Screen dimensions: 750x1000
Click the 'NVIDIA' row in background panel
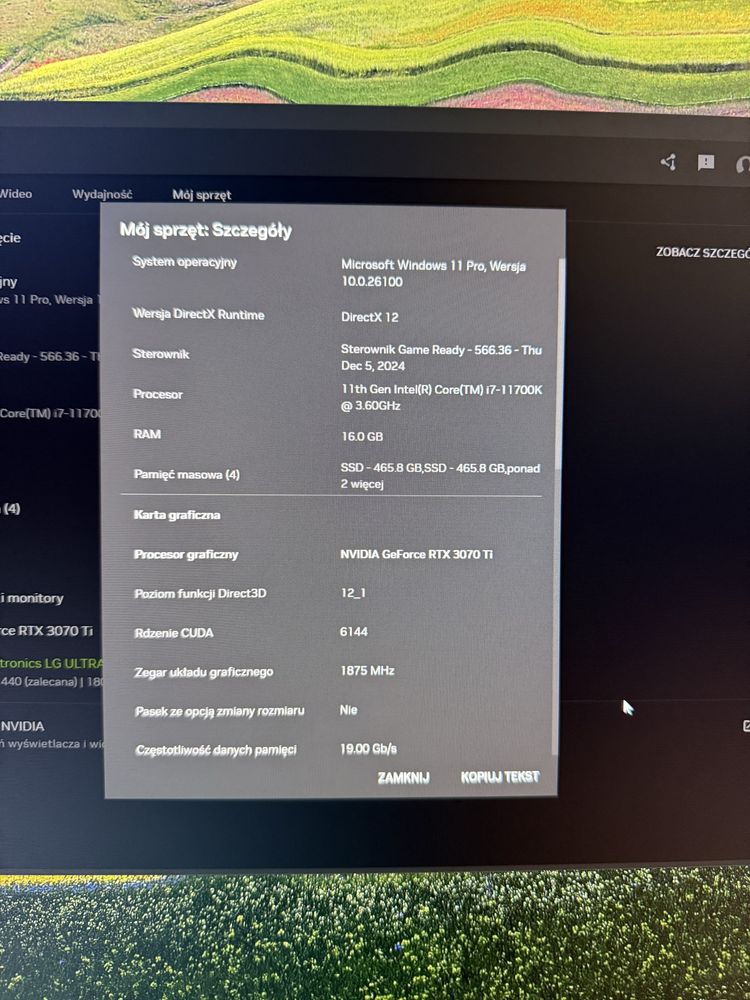22,726
